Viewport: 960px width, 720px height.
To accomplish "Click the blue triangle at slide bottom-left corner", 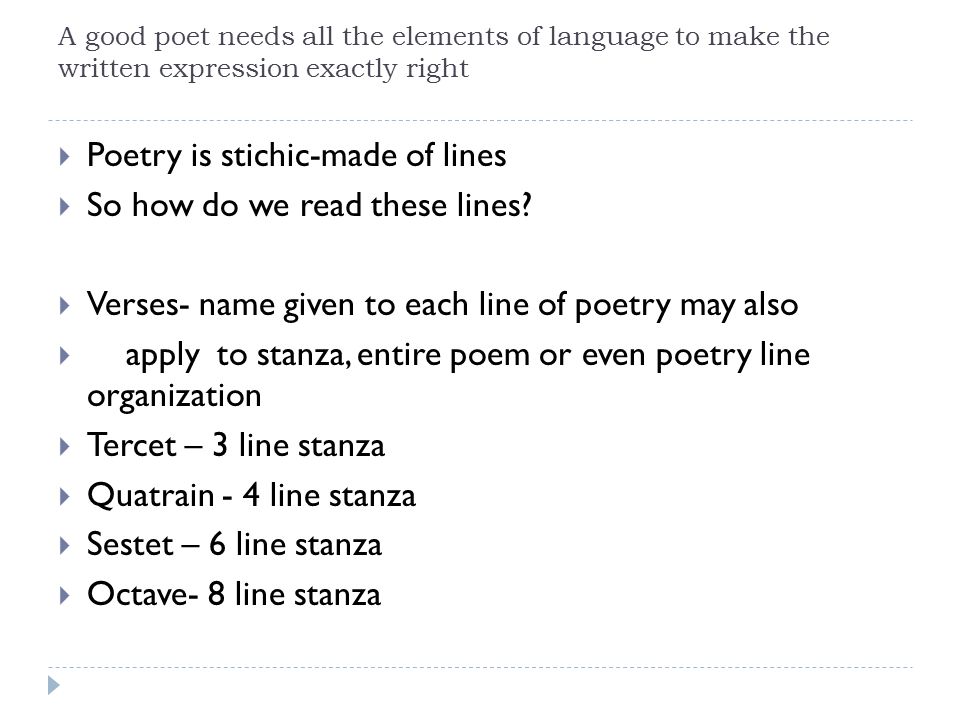I will (x=54, y=685).
